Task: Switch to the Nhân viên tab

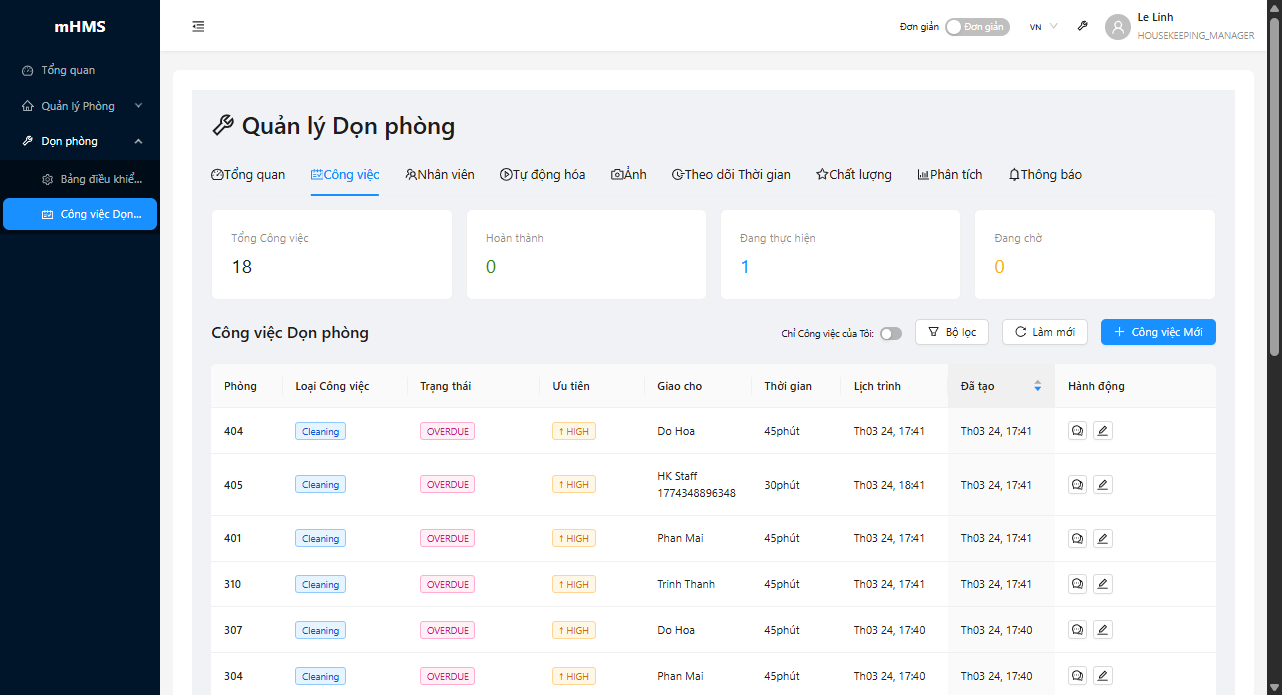Action: [440, 175]
